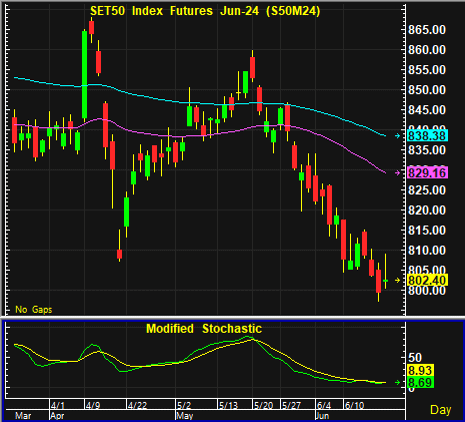Click the Jun month label

coord(322,416)
